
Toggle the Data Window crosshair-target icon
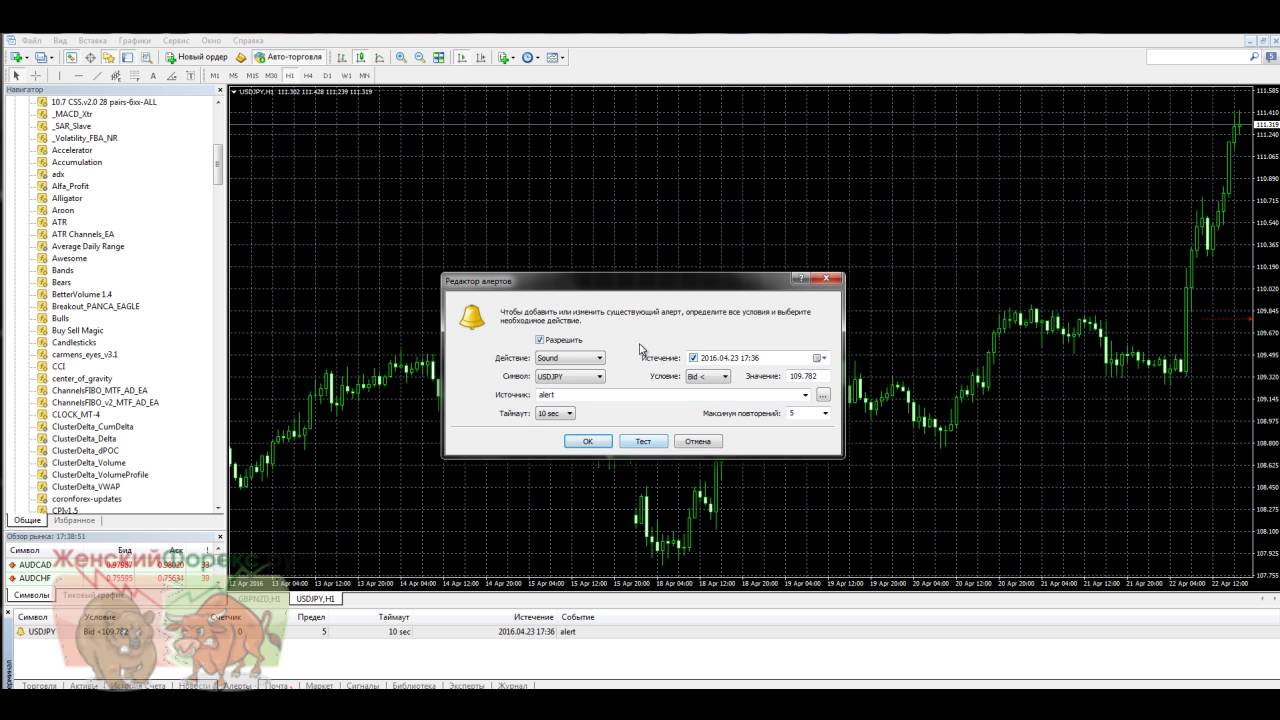pyautogui.click(x=90, y=57)
